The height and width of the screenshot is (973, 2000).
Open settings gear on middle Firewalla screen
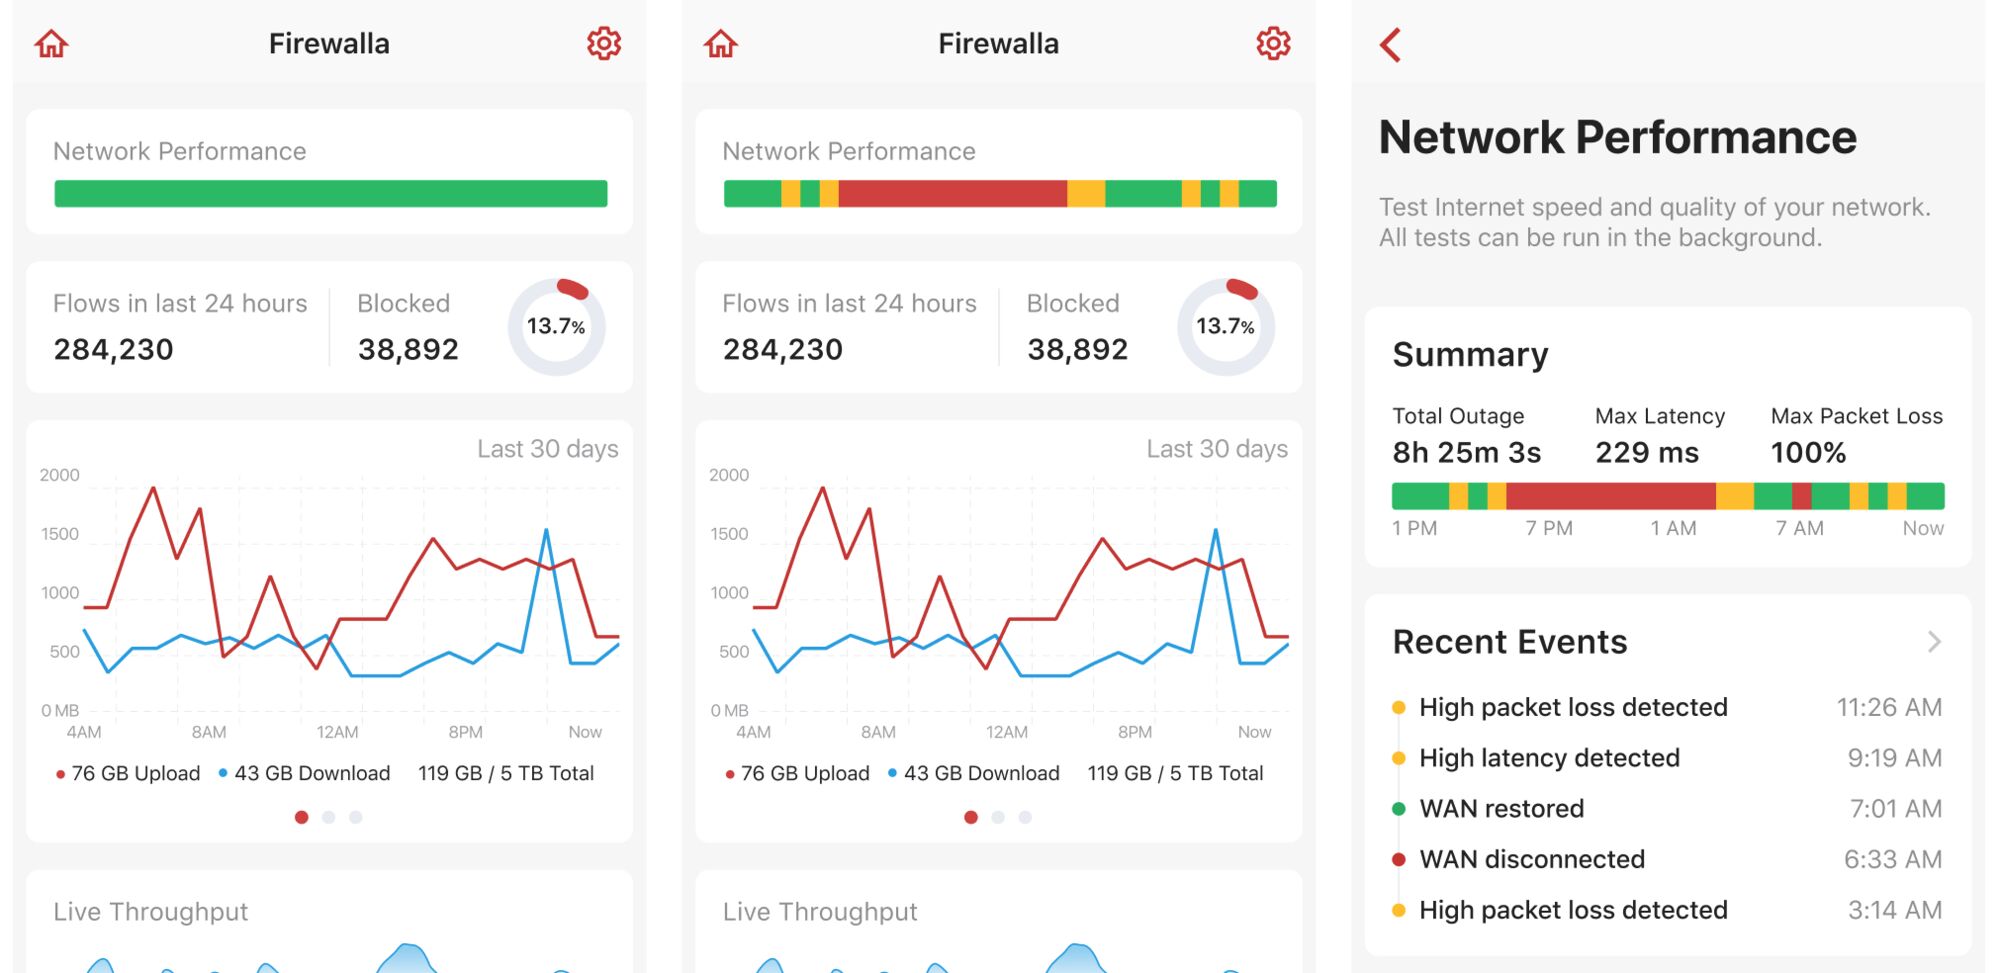[1273, 44]
